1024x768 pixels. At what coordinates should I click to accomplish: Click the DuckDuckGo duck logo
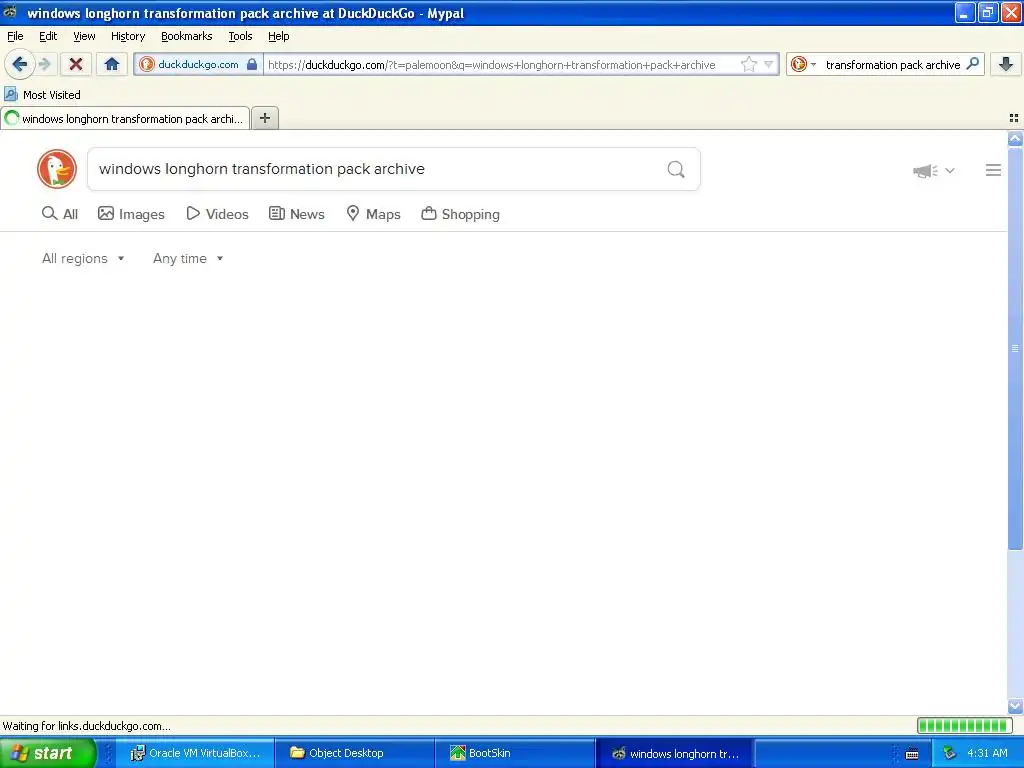[x=57, y=169]
